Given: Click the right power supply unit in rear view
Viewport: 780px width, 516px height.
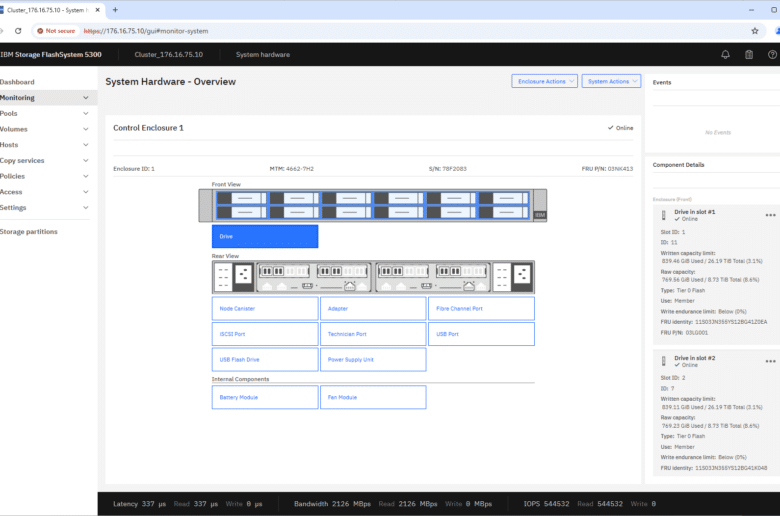Looking at the screenshot, I should [513, 277].
